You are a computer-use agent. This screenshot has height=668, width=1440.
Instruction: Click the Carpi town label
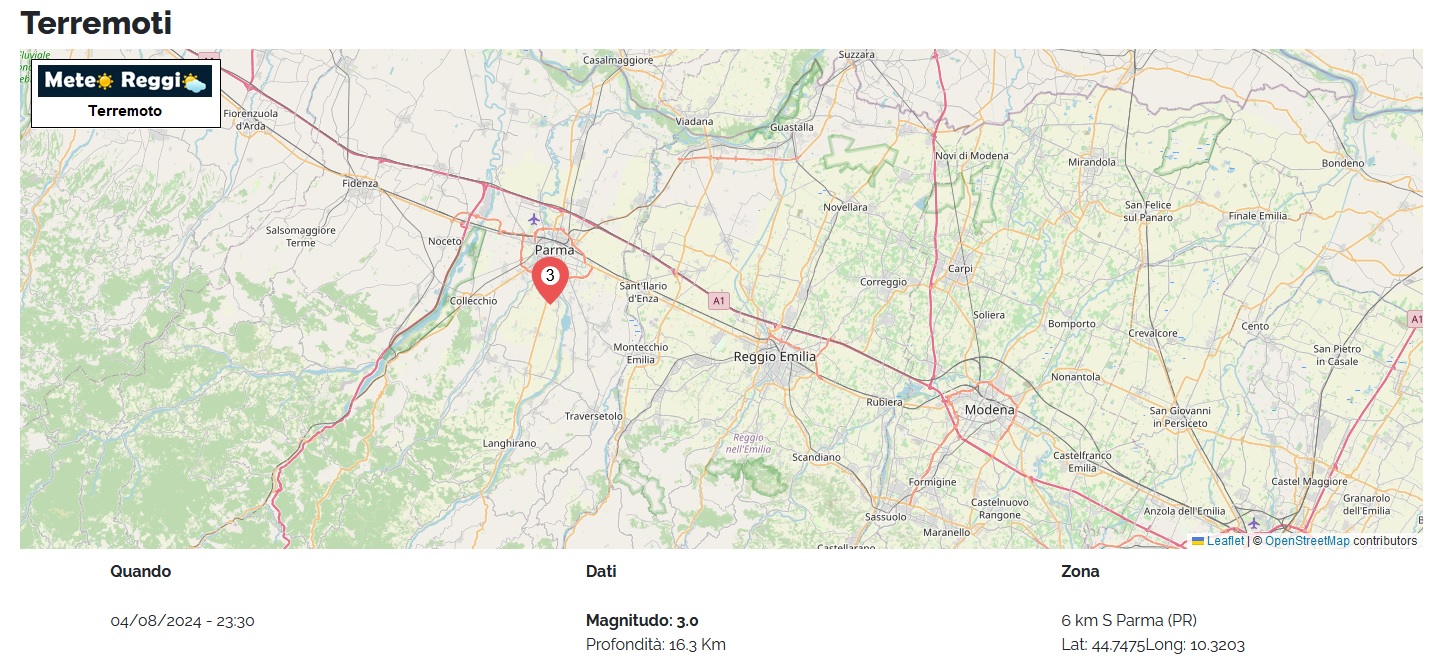[960, 269]
